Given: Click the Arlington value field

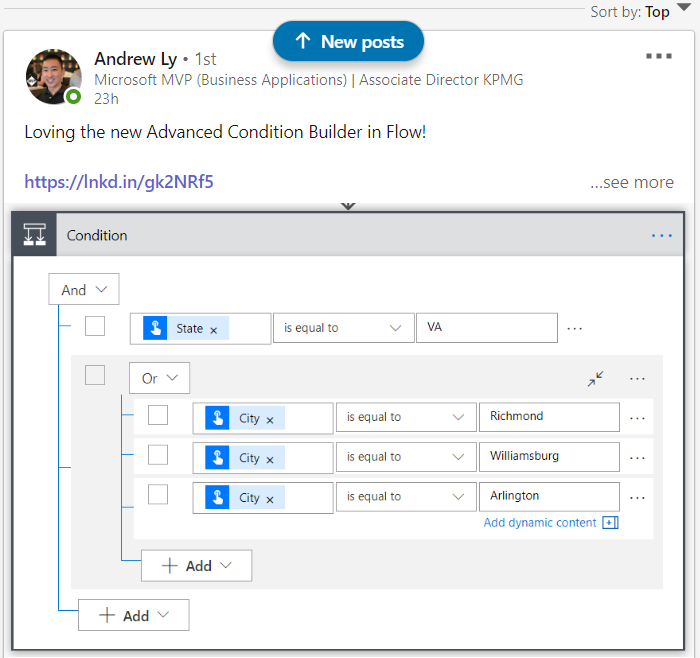Looking at the screenshot, I should point(549,496).
